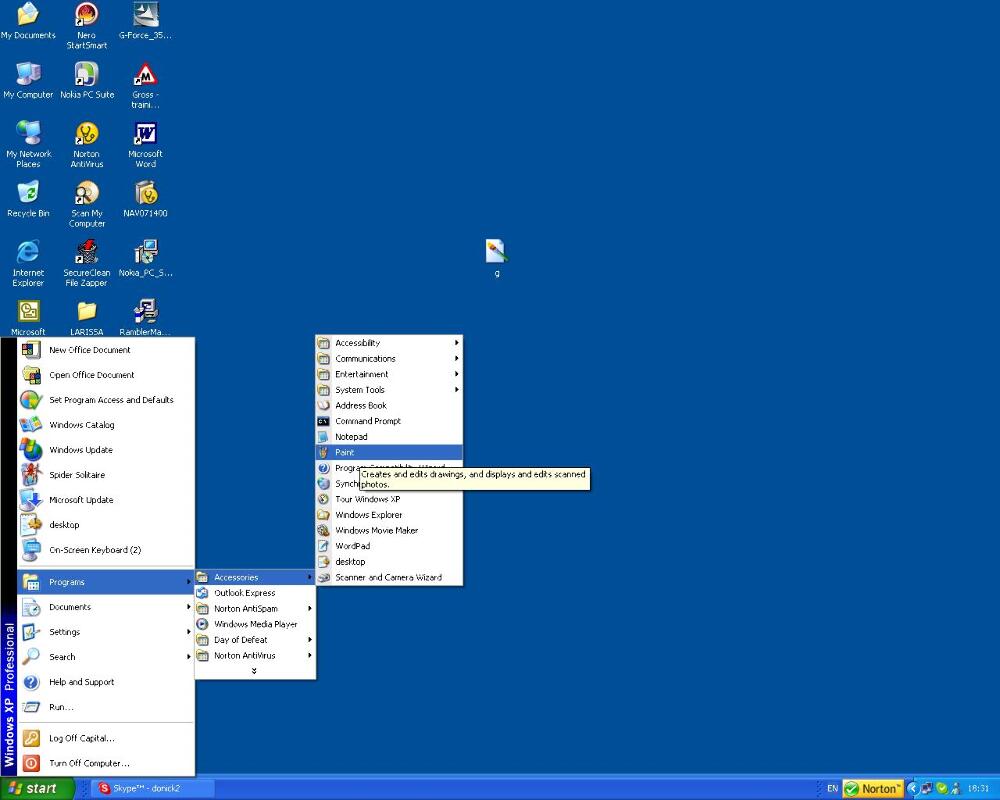Expand the Norton AntiSpam program folder
This screenshot has width=1000, height=800.
click(255, 609)
